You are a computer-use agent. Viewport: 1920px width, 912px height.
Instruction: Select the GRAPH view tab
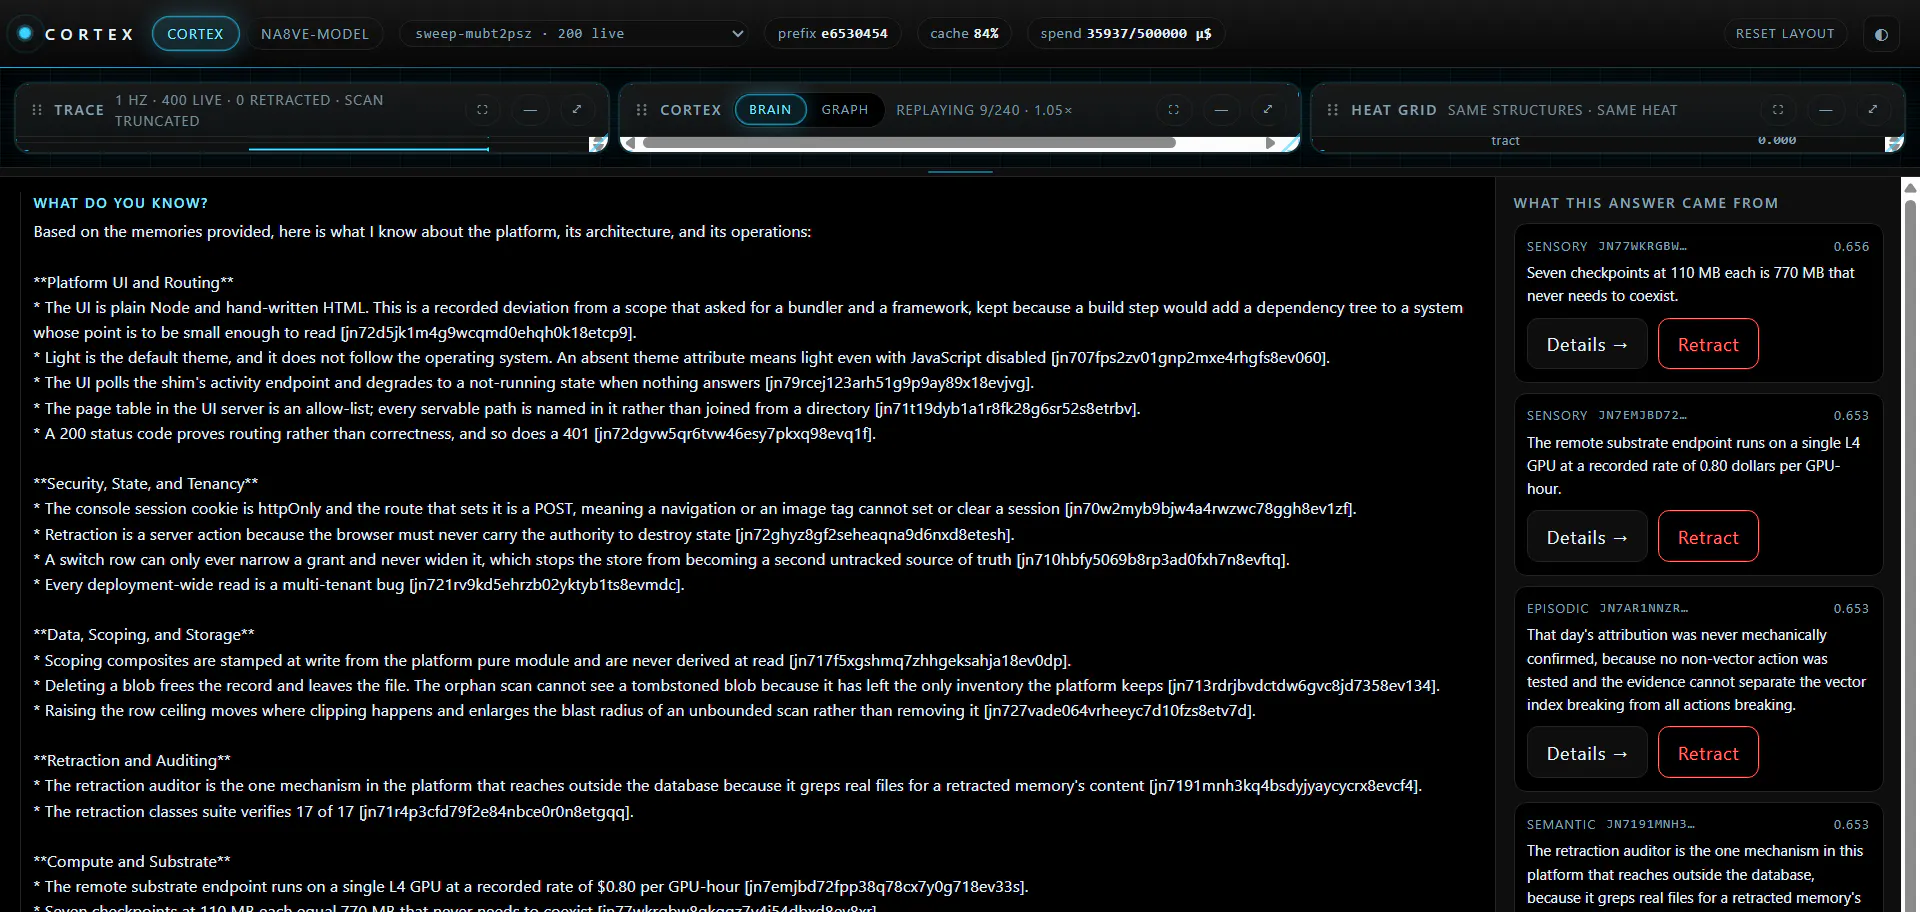[x=845, y=110]
